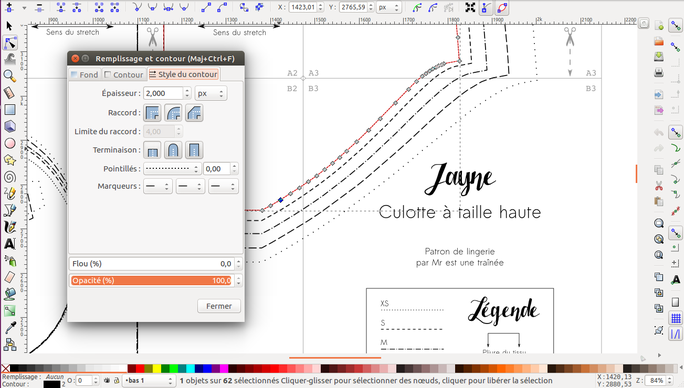Select the Pencil freehand tool

click(x=9, y=193)
